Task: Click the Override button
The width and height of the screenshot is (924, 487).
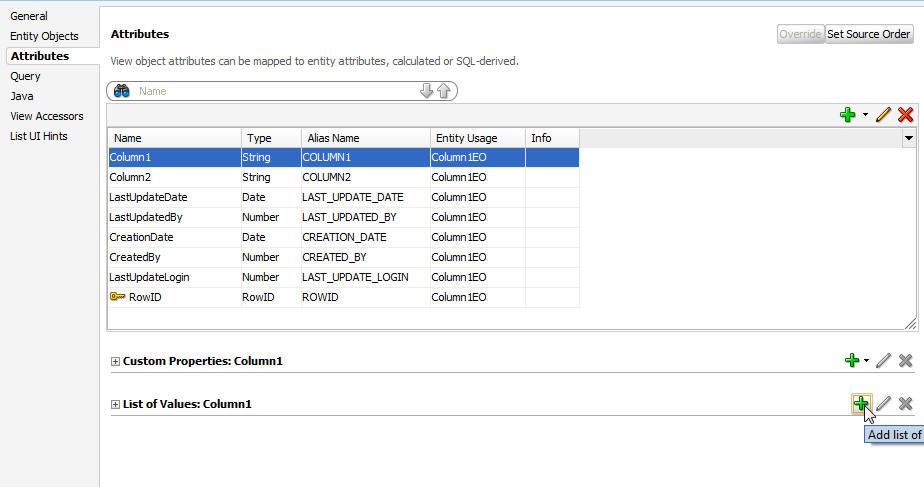Action: click(800, 34)
